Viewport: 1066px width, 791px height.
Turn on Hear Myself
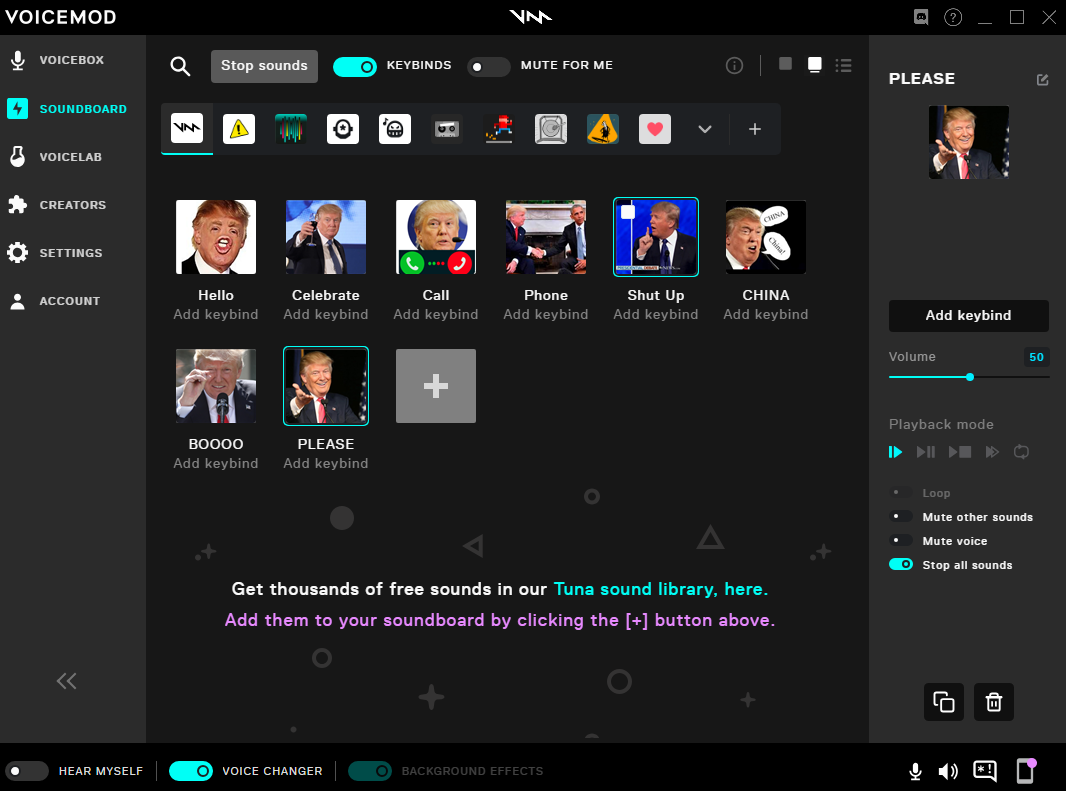[x=27, y=771]
